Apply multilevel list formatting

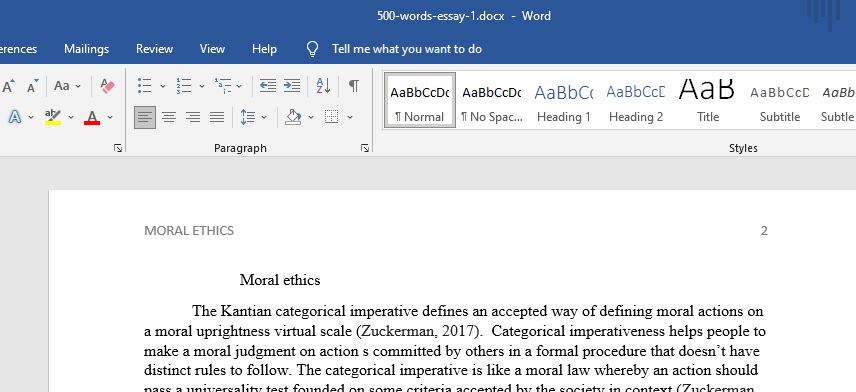tap(223, 86)
